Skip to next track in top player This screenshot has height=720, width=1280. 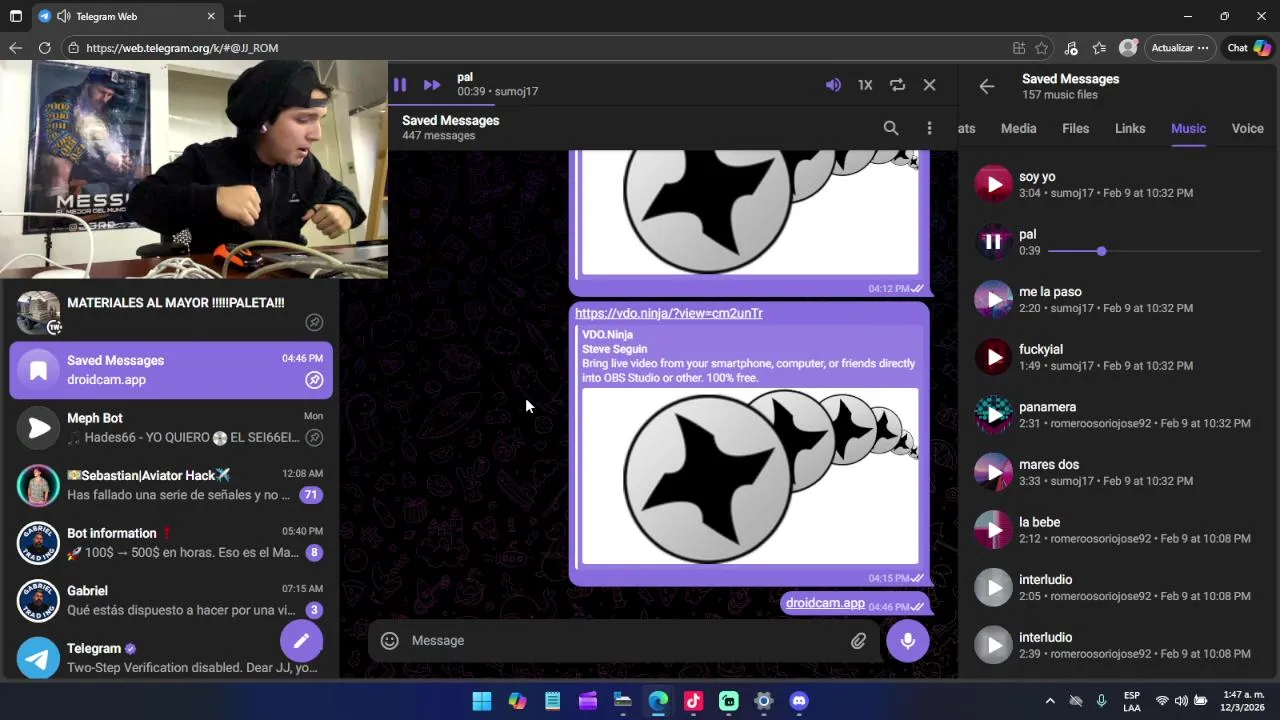coord(432,85)
